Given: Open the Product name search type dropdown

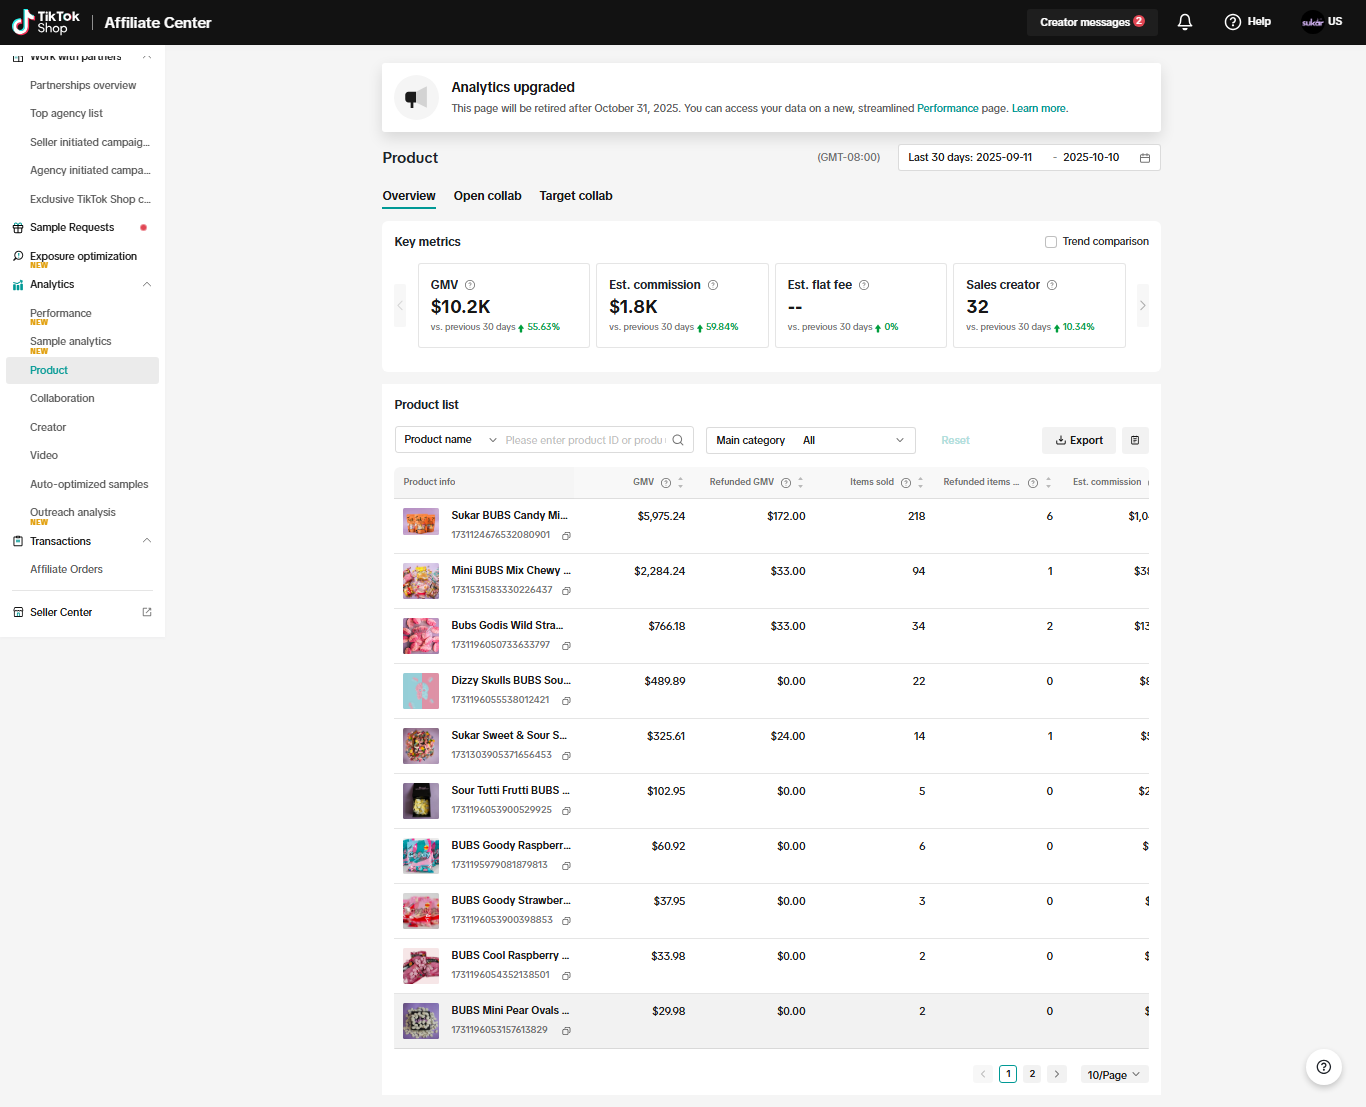Looking at the screenshot, I should pos(447,439).
